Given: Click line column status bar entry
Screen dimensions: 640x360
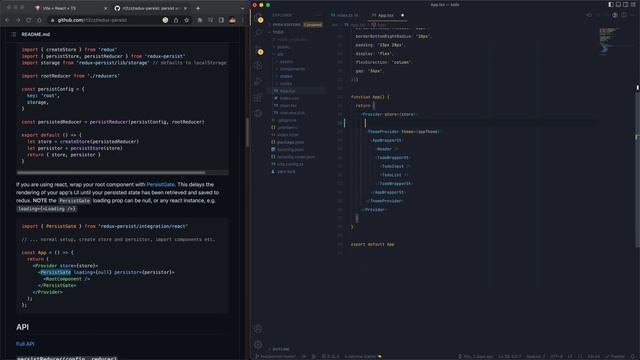Looking at the screenshot, I should (x=509, y=356).
